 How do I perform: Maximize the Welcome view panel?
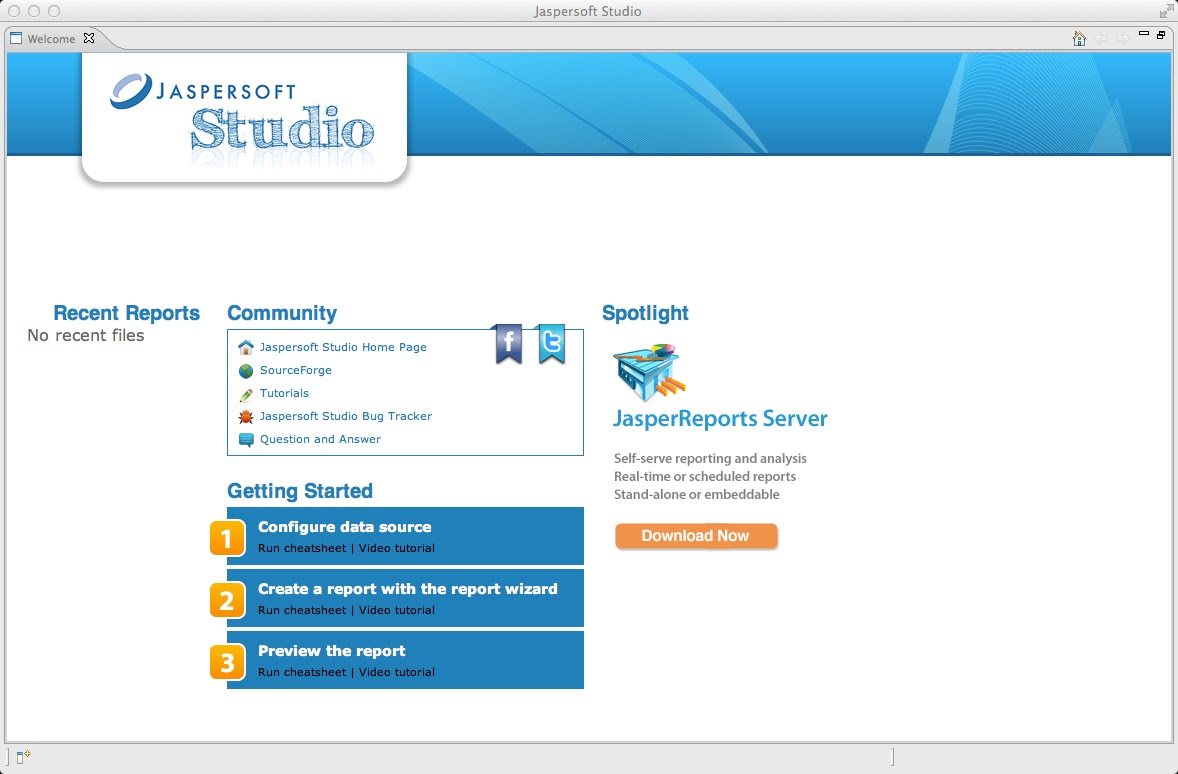pos(1161,35)
